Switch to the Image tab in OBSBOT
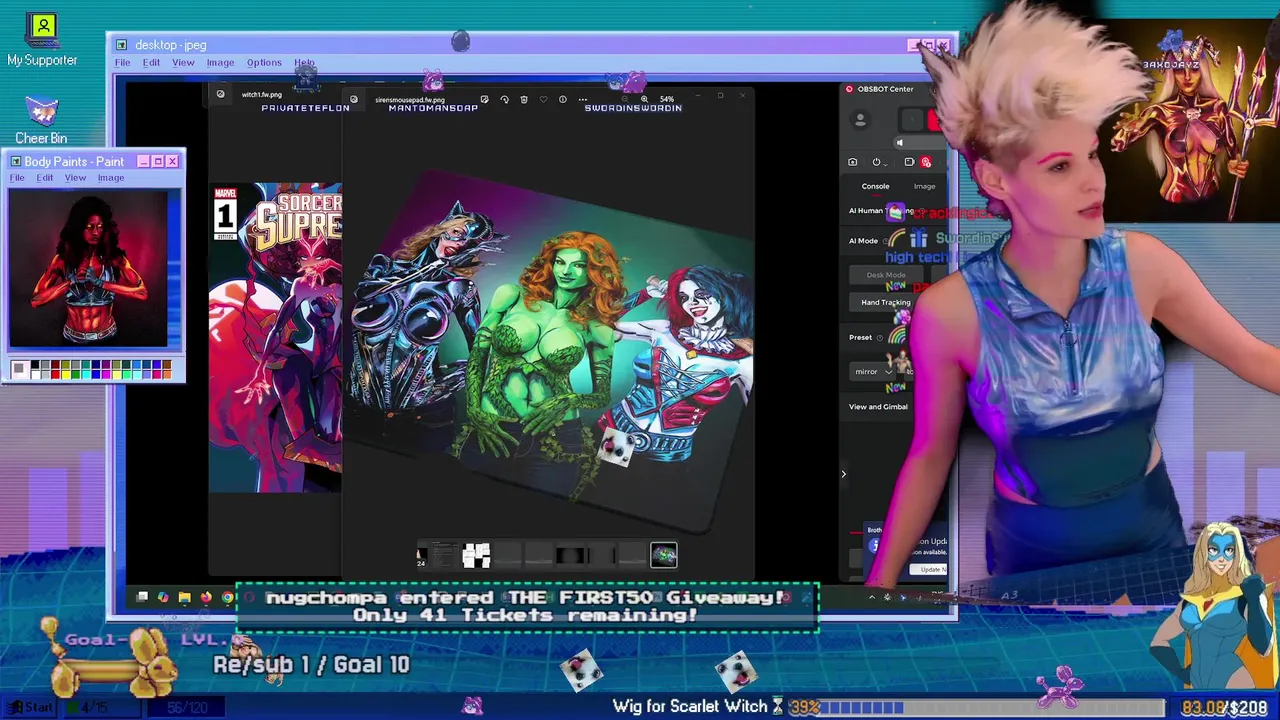 click(x=924, y=186)
